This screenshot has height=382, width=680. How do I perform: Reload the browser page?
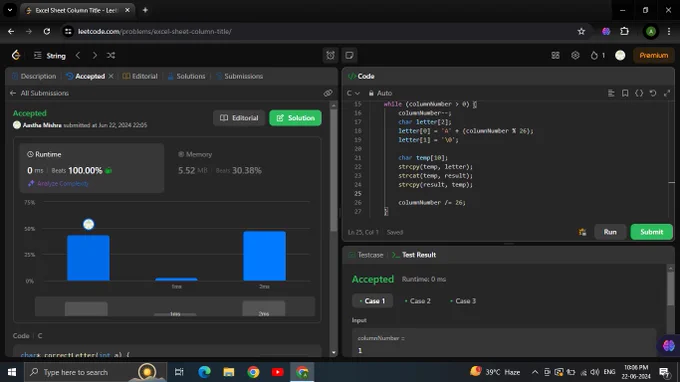coord(47,31)
